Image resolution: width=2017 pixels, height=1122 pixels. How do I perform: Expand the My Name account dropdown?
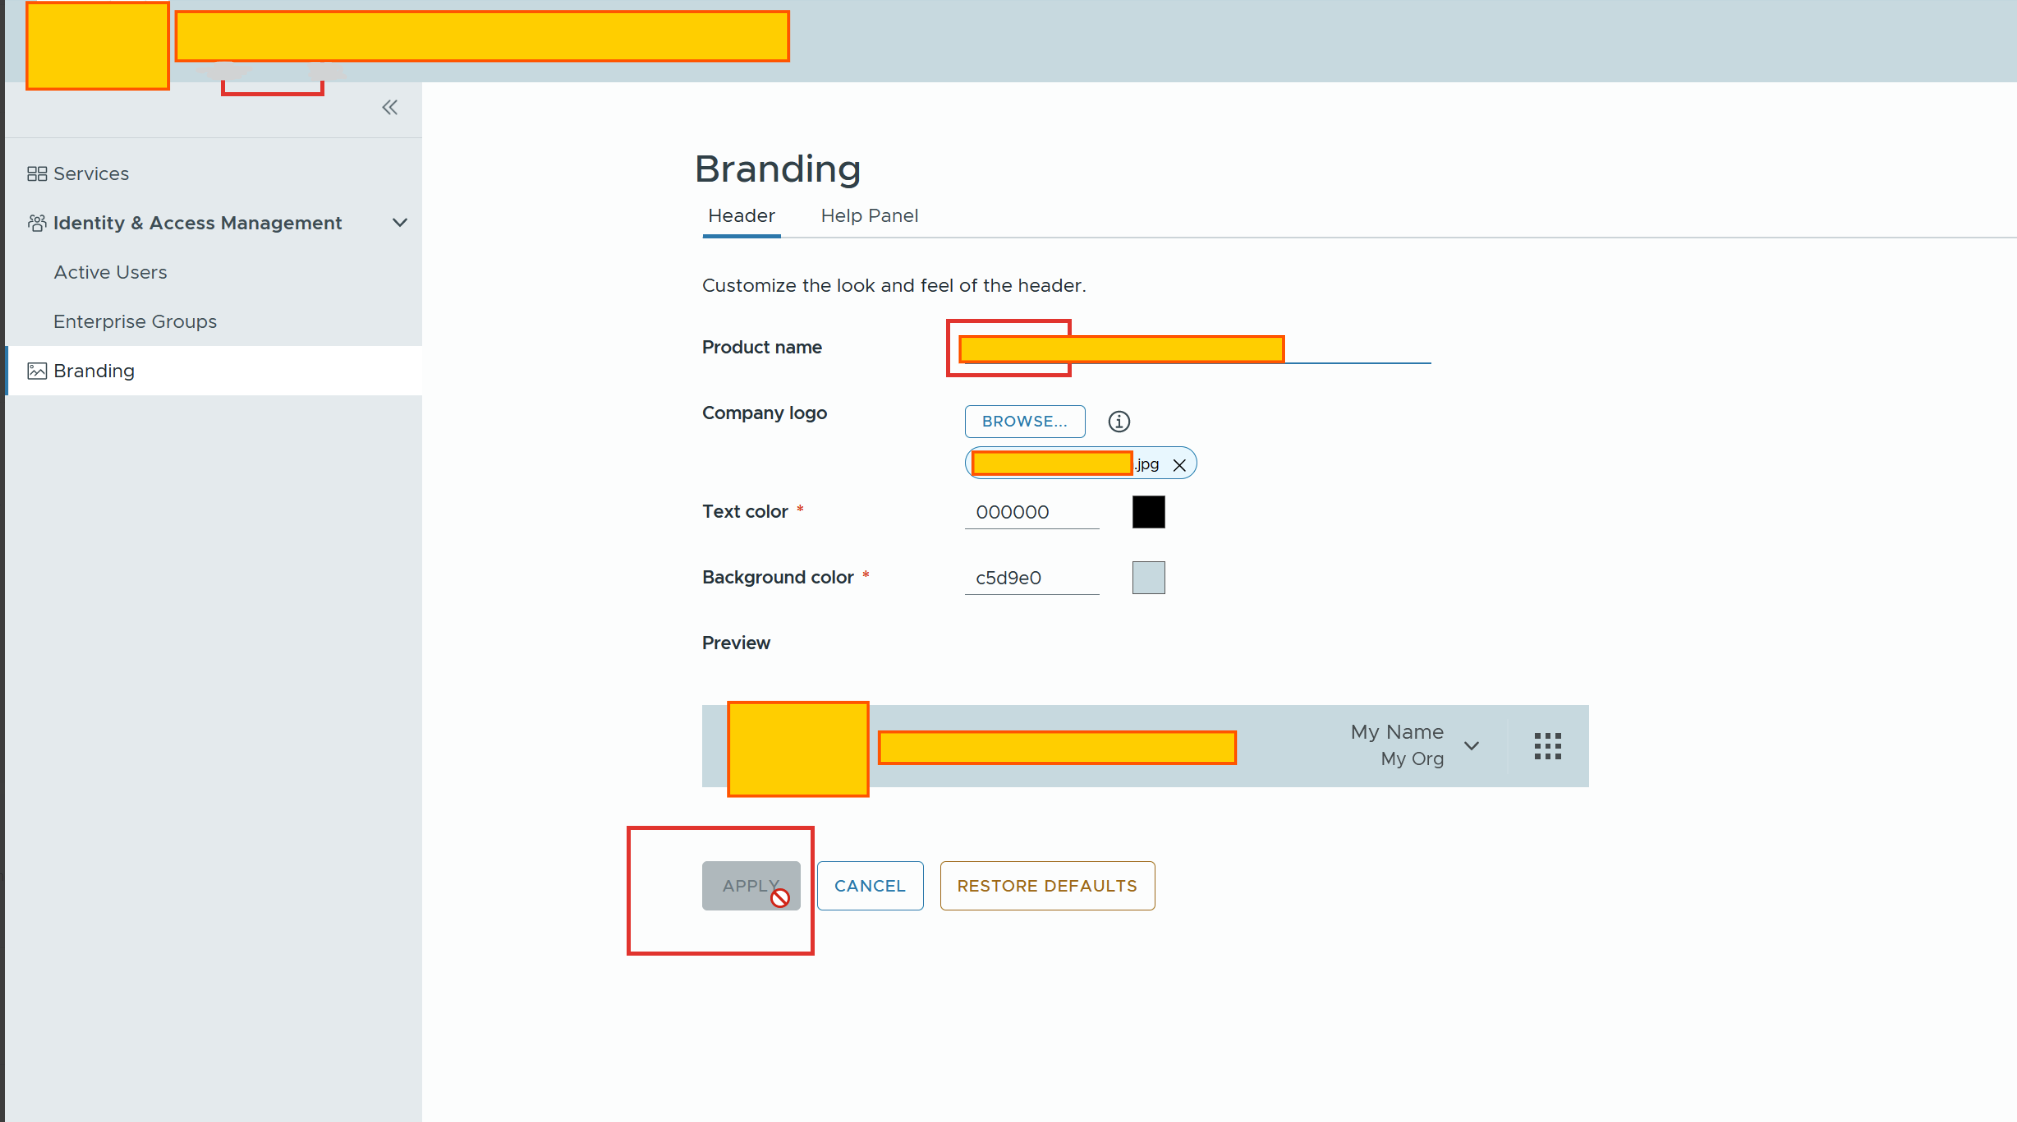(x=1471, y=746)
